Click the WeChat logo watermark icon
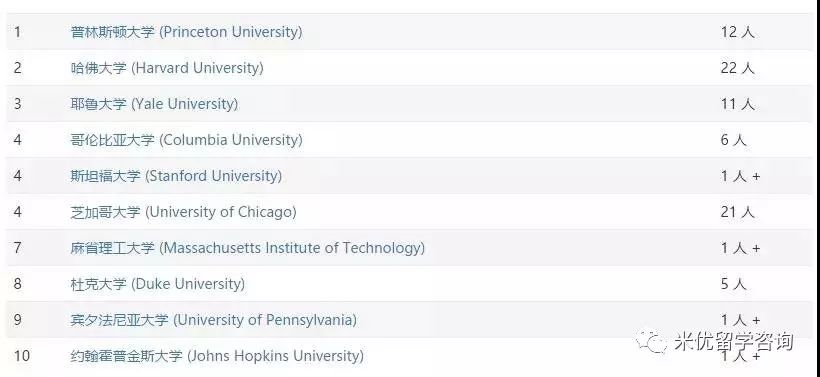 coord(651,341)
